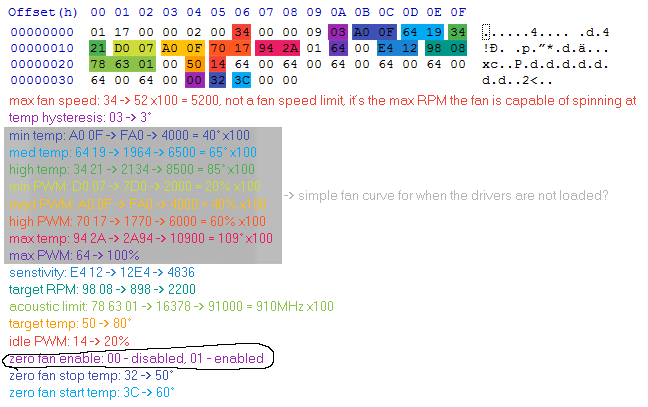Select the blue-highlighted E4 byte
648x407 pixels.
point(386,48)
